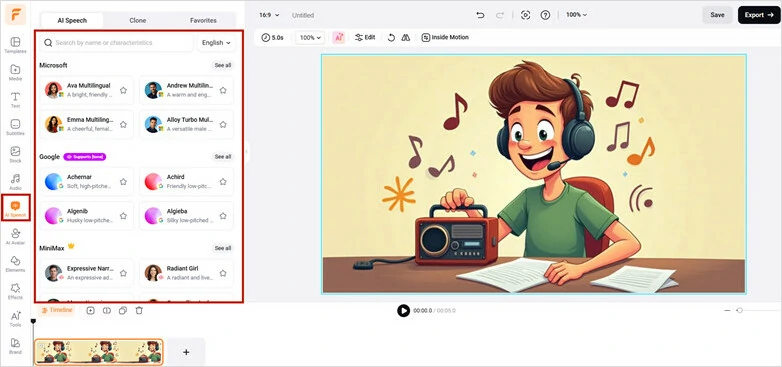Play the video preview

[x=403, y=311]
